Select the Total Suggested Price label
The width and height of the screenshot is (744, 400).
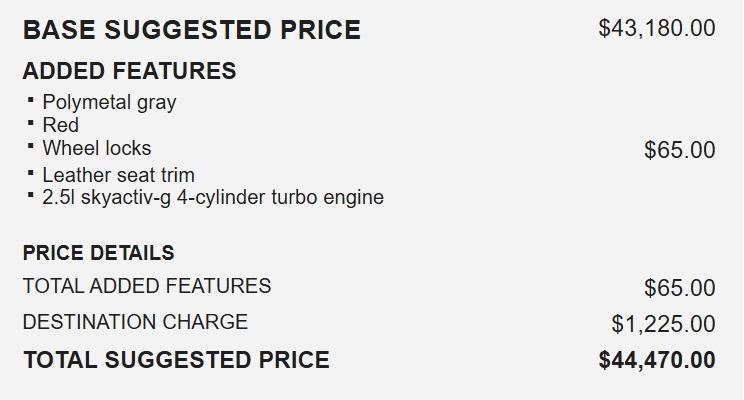[176, 360]
